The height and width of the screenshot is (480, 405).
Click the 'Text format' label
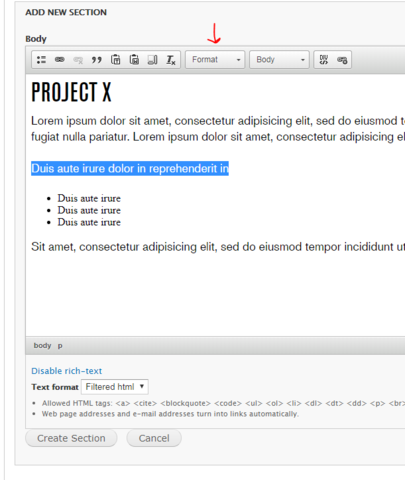coord(55,387)
